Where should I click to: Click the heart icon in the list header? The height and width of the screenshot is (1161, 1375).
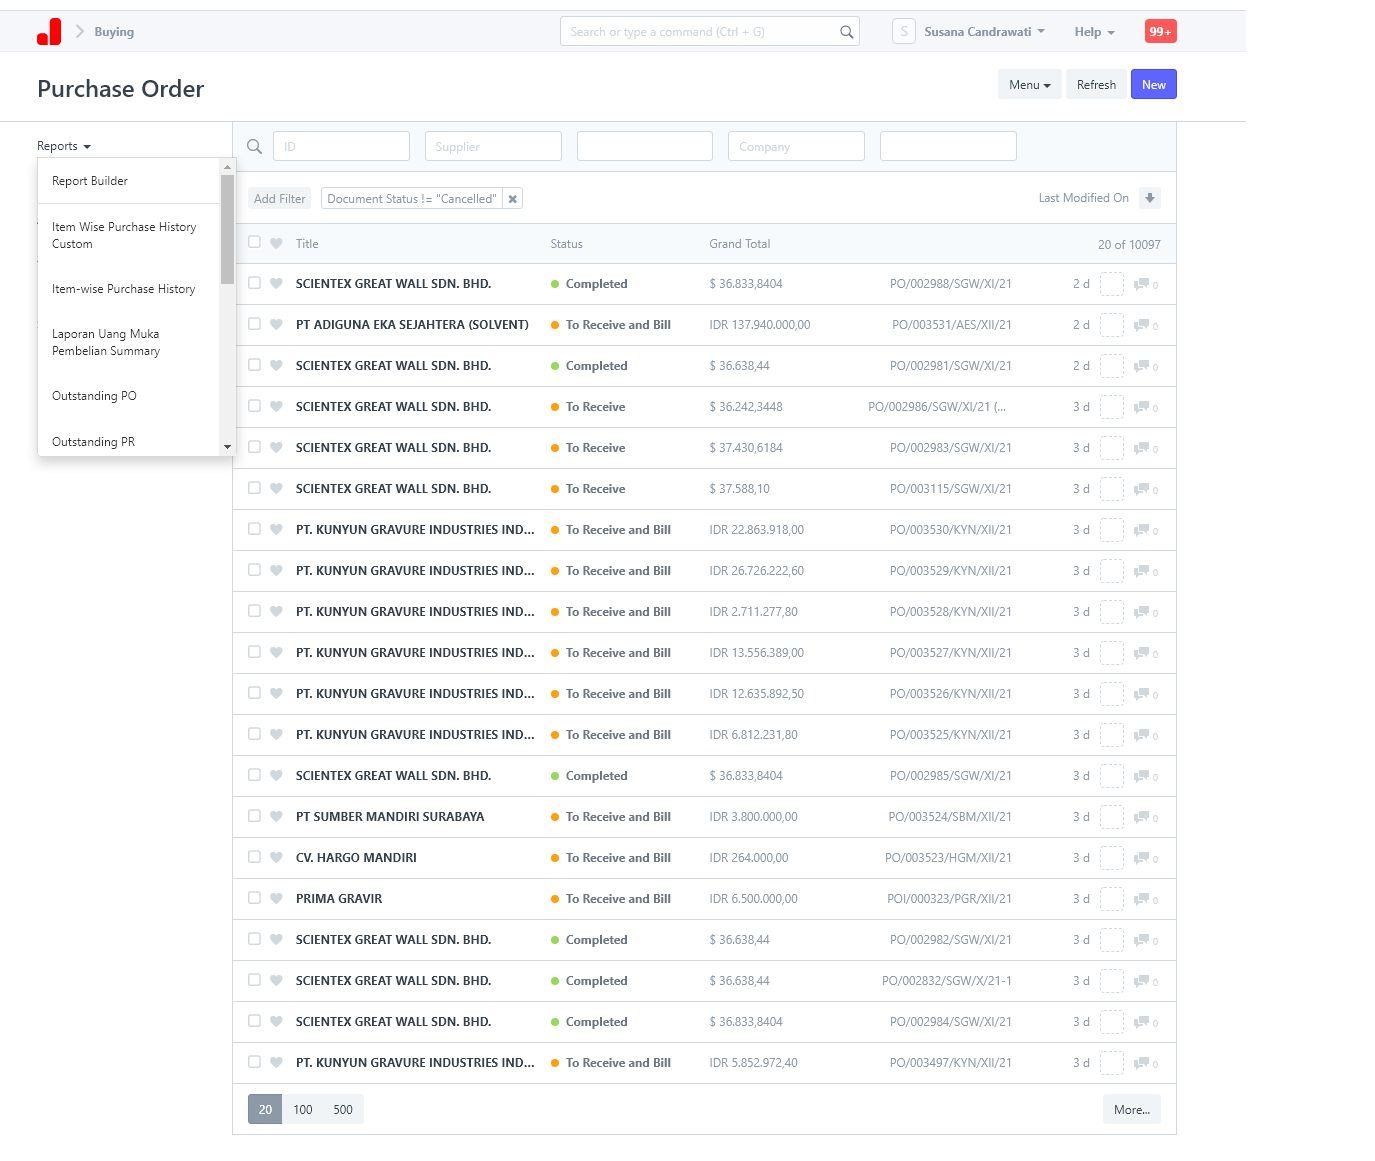tap(277, 243)
